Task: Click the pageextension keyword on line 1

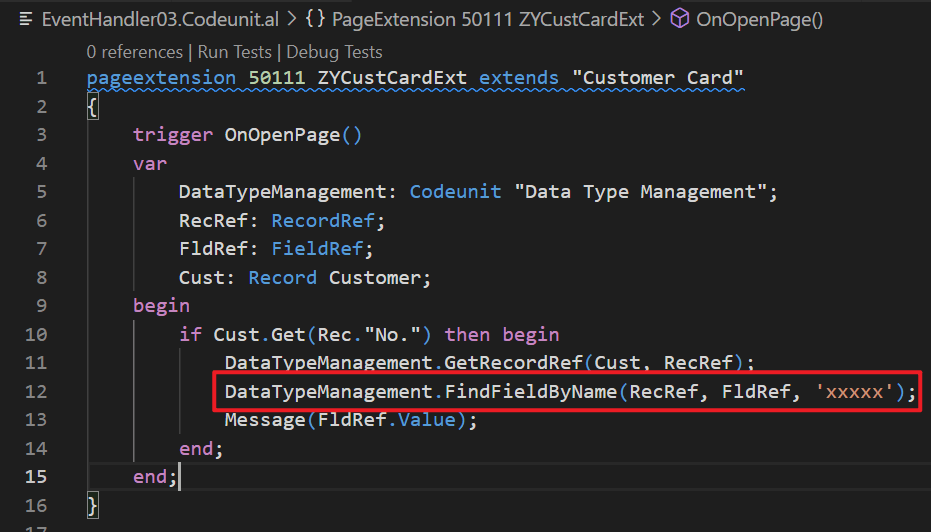Action: pos(162,78)
